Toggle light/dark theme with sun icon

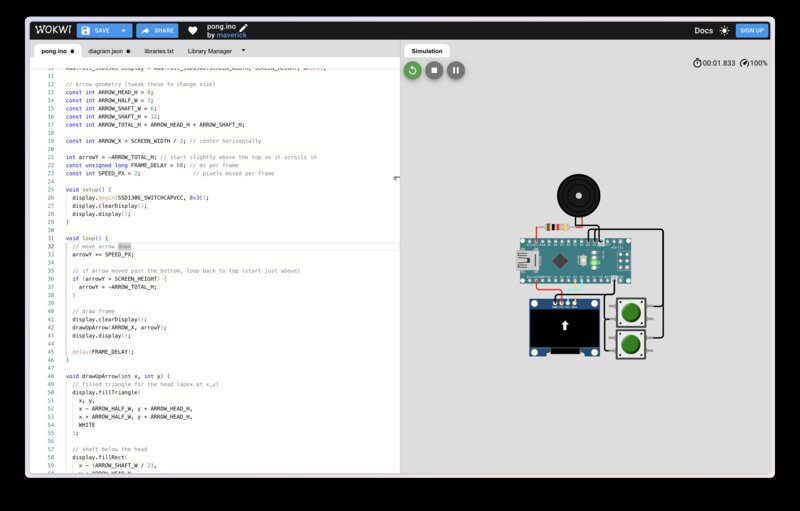[724, 30]
